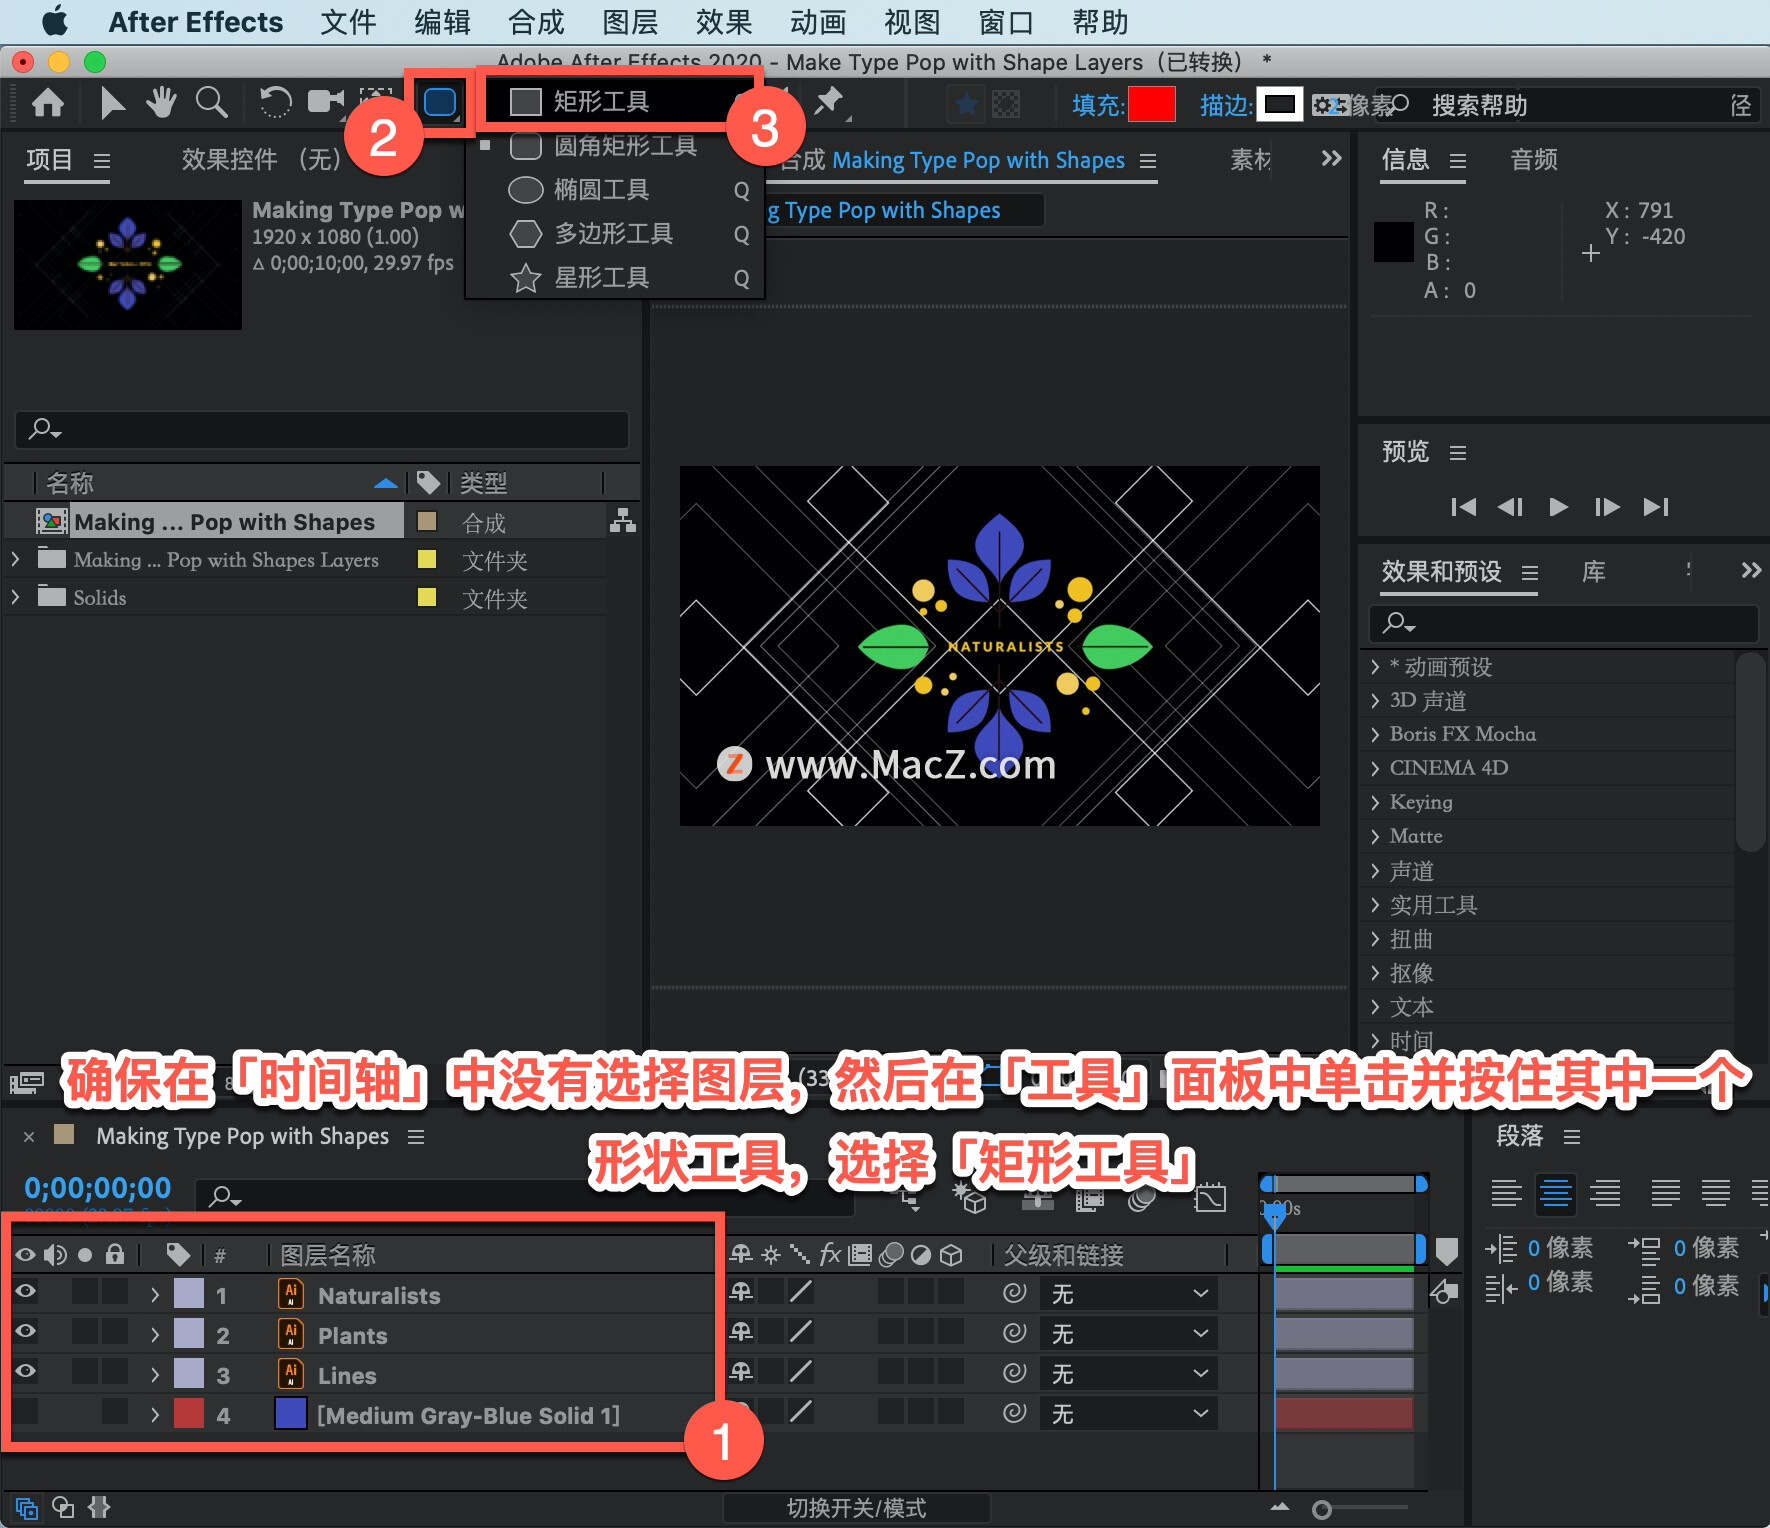Step to next frame in preview
The height and width of the screenshot is (1528, 1770).
(x=1607, y=507)
